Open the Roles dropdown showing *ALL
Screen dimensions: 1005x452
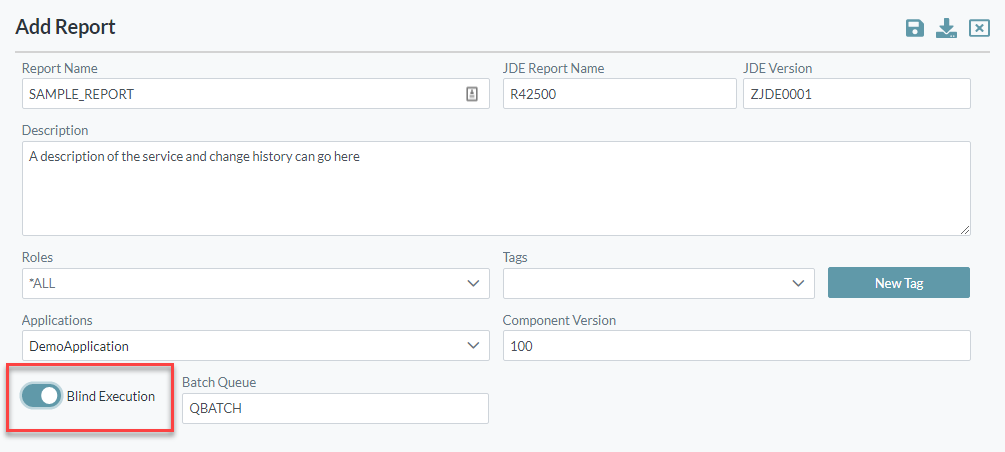pyautogui.click(x=255, y=283)
